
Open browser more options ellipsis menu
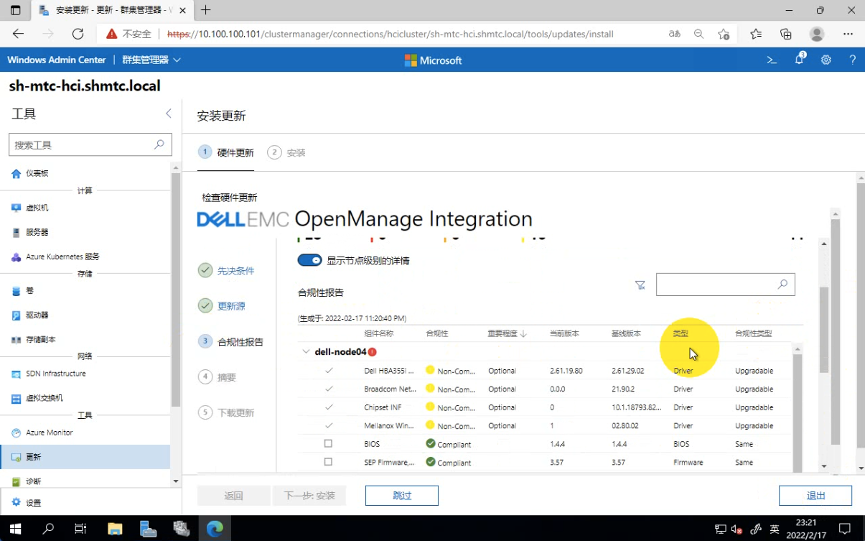[848, 34]
